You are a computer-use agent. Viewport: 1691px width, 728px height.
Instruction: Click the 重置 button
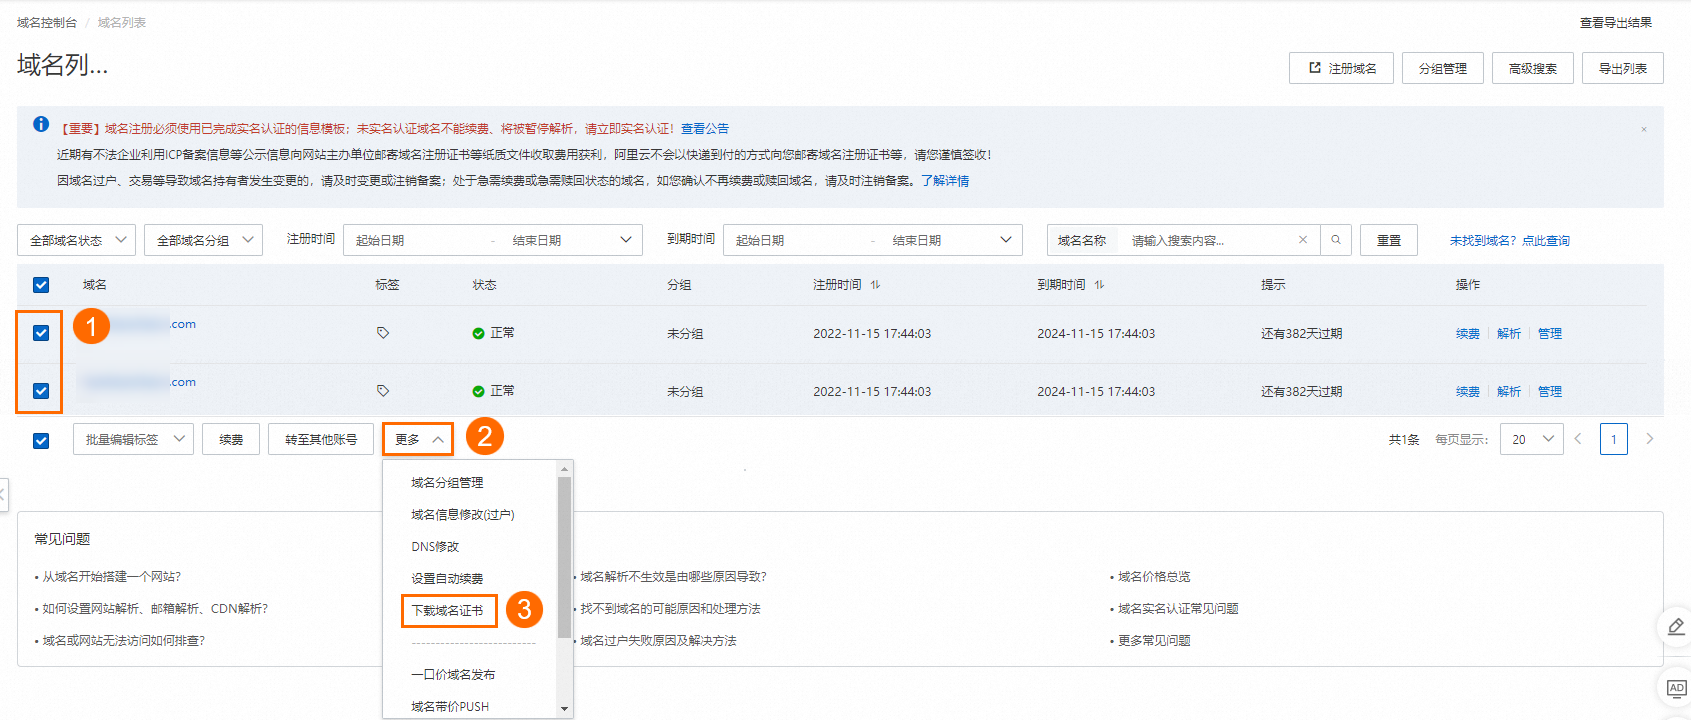coord(1389,240)
